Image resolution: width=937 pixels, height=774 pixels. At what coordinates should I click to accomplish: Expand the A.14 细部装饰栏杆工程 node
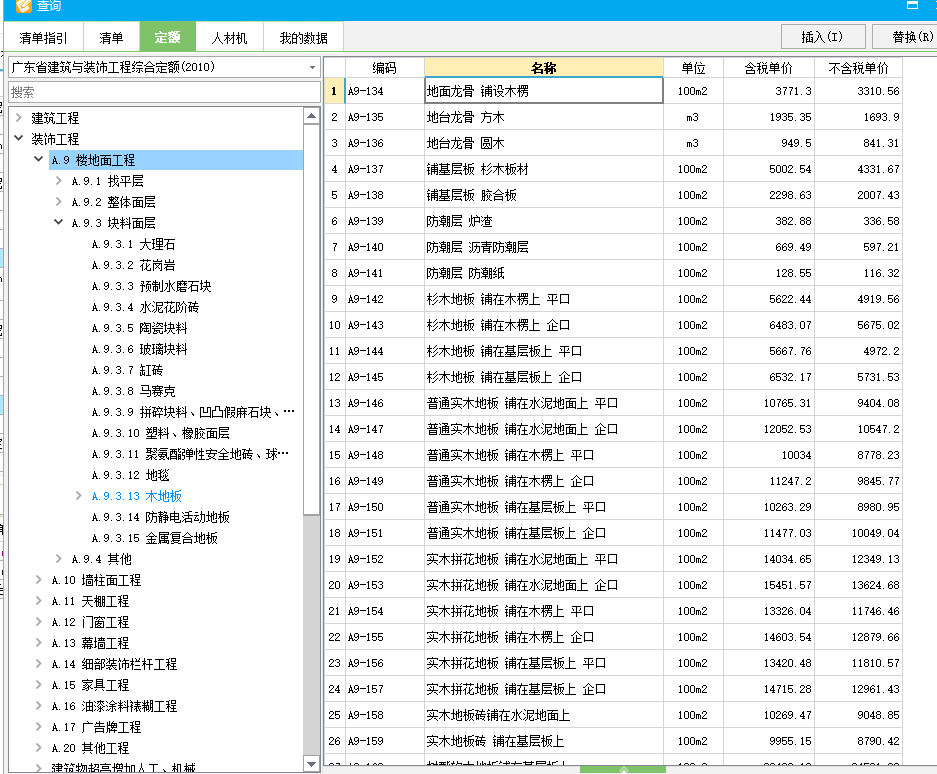pyautogui.click(x=39, y=663)
